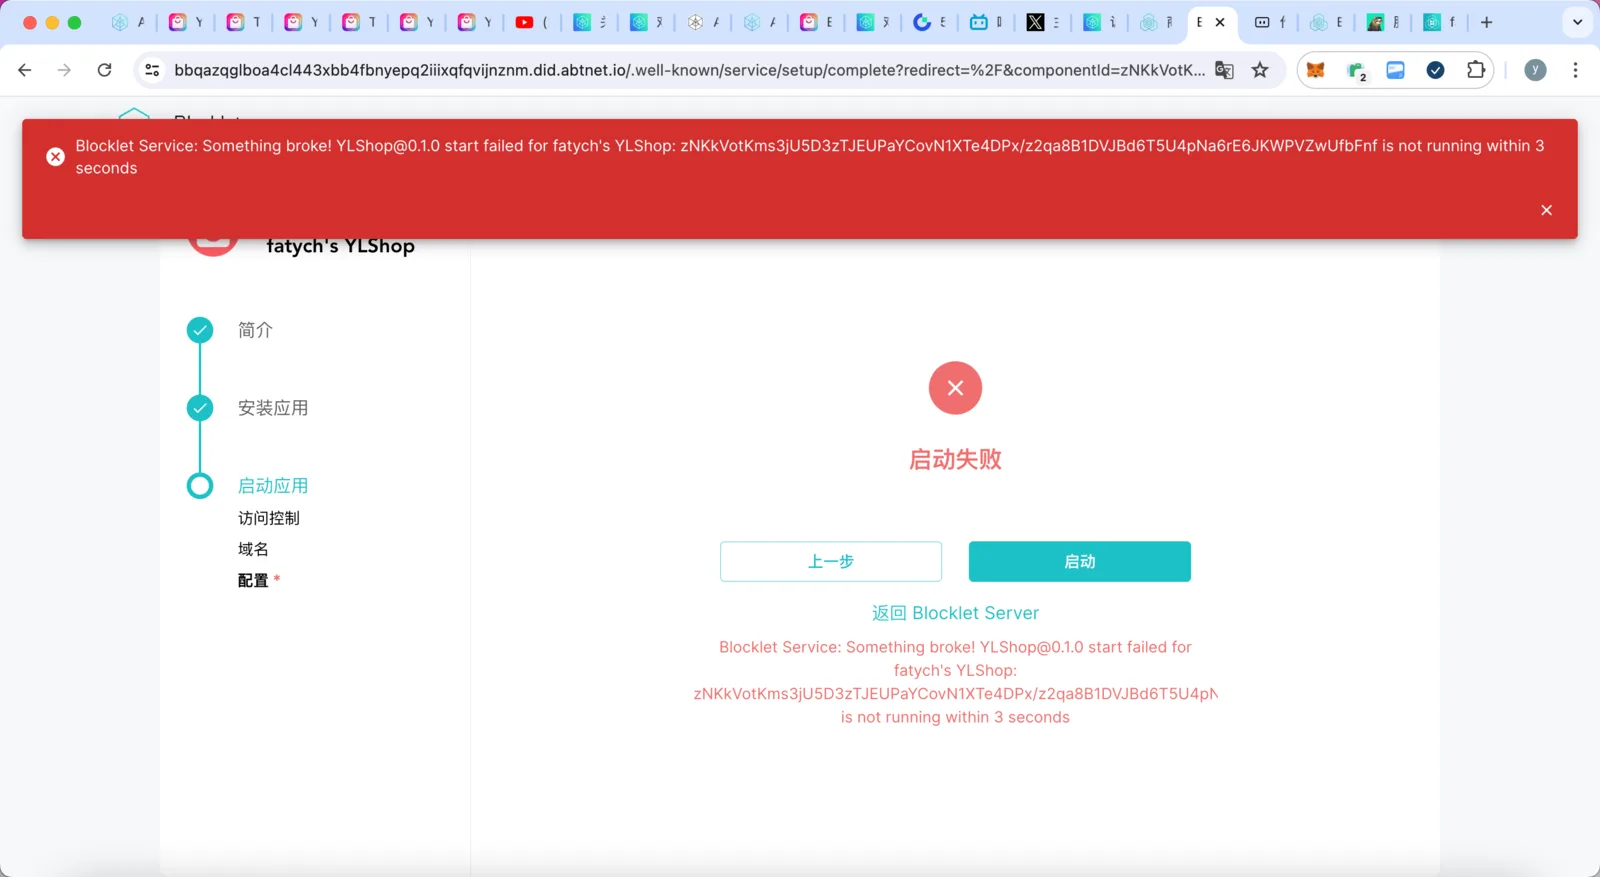Screen dimensions: 1600x877
Task: Open the translate page icon
Action: pyautogui.click(x=1224, y=70)
